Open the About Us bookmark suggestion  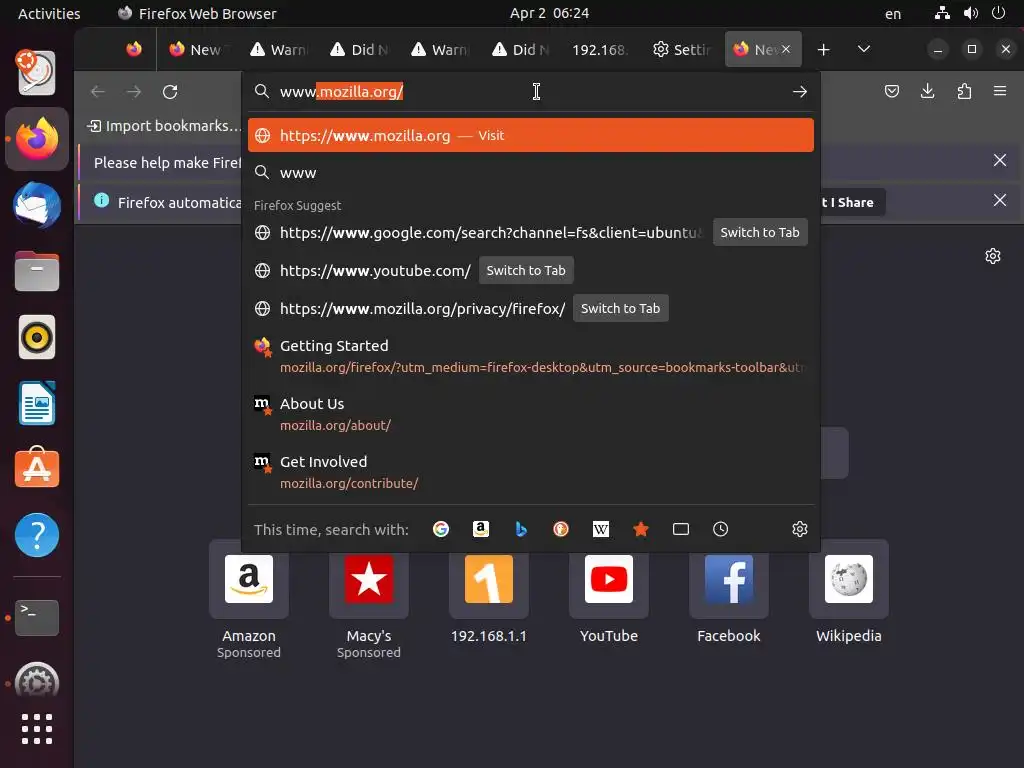click(531, 414)
